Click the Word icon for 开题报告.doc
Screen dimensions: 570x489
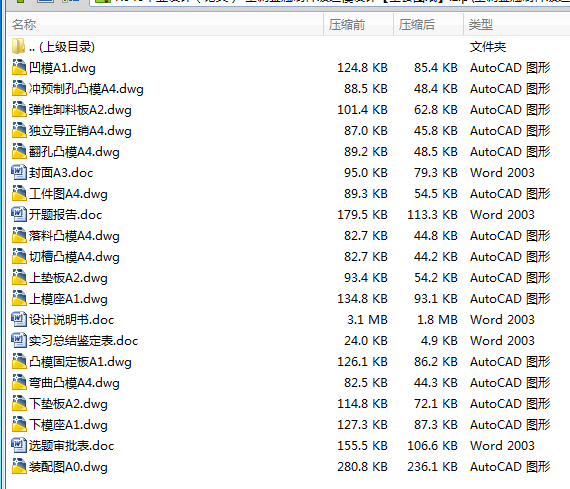[19, 215]
